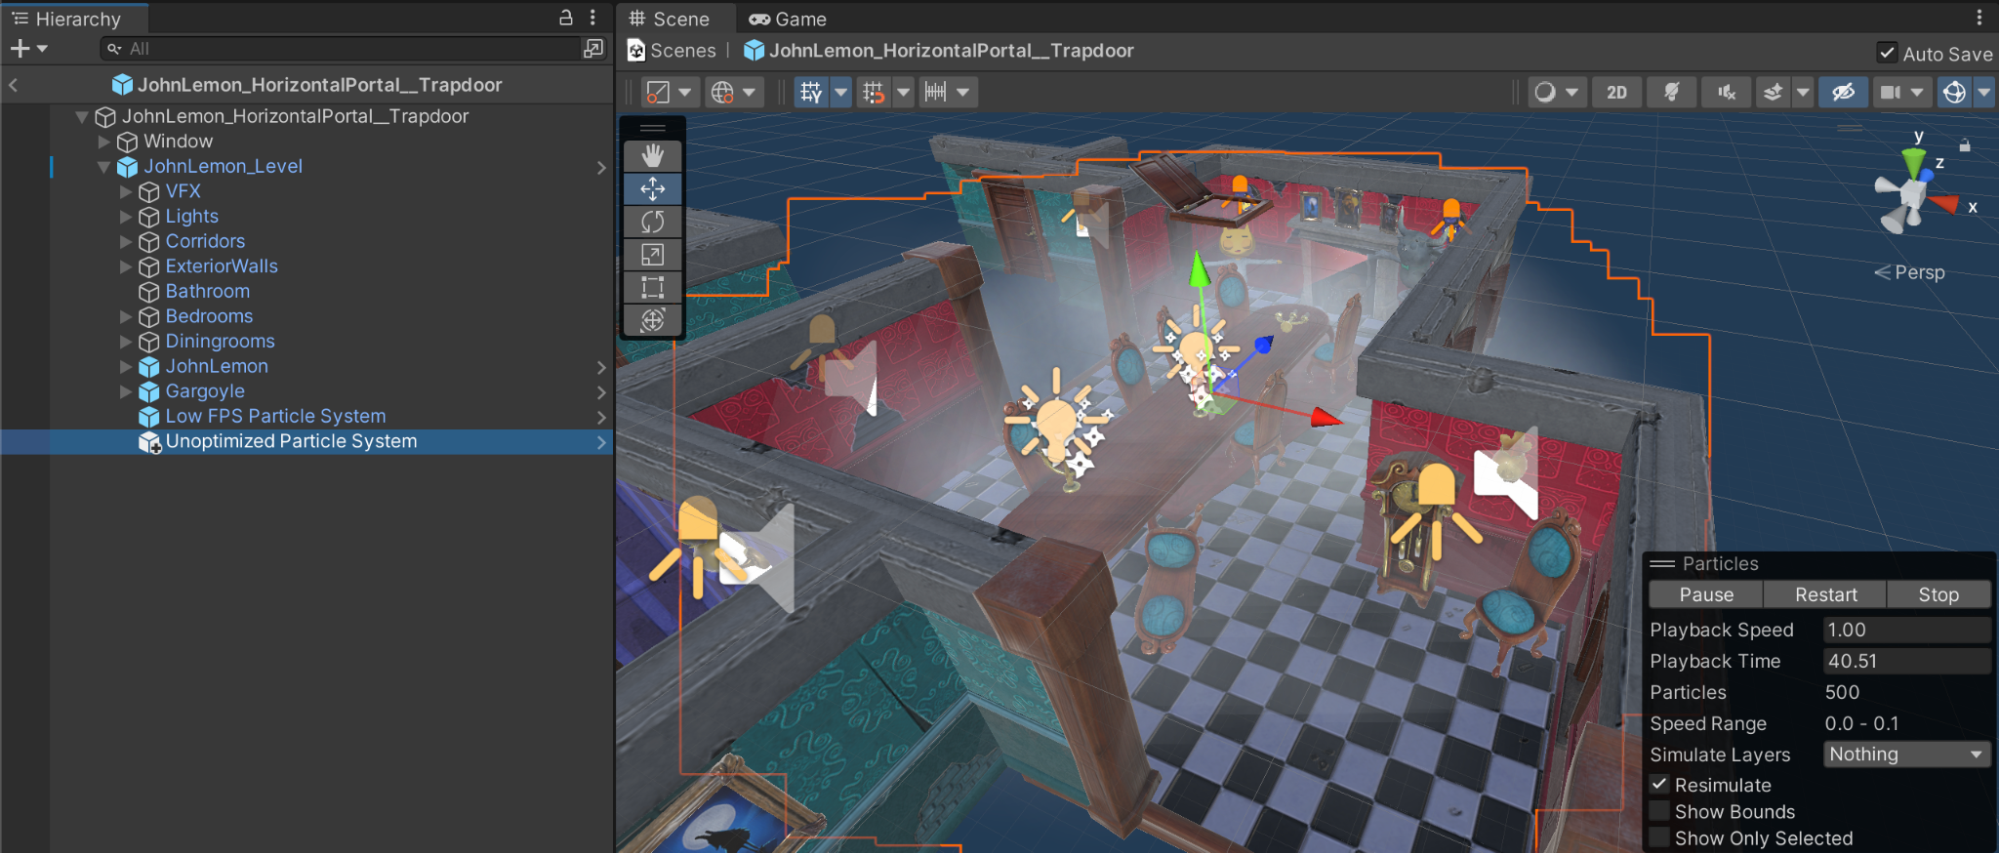Select the combined Transform tool
Viewport: 1999px width, 854px height.
(x=652, y=320)
